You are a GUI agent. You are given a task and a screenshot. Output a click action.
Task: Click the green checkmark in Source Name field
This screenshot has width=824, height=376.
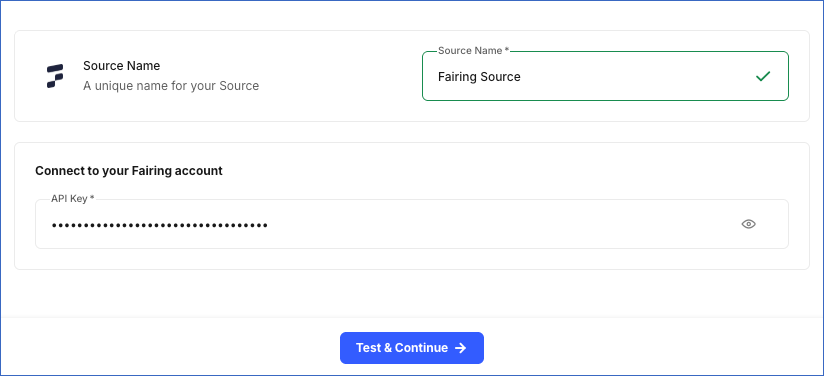(x=763, y=76)
